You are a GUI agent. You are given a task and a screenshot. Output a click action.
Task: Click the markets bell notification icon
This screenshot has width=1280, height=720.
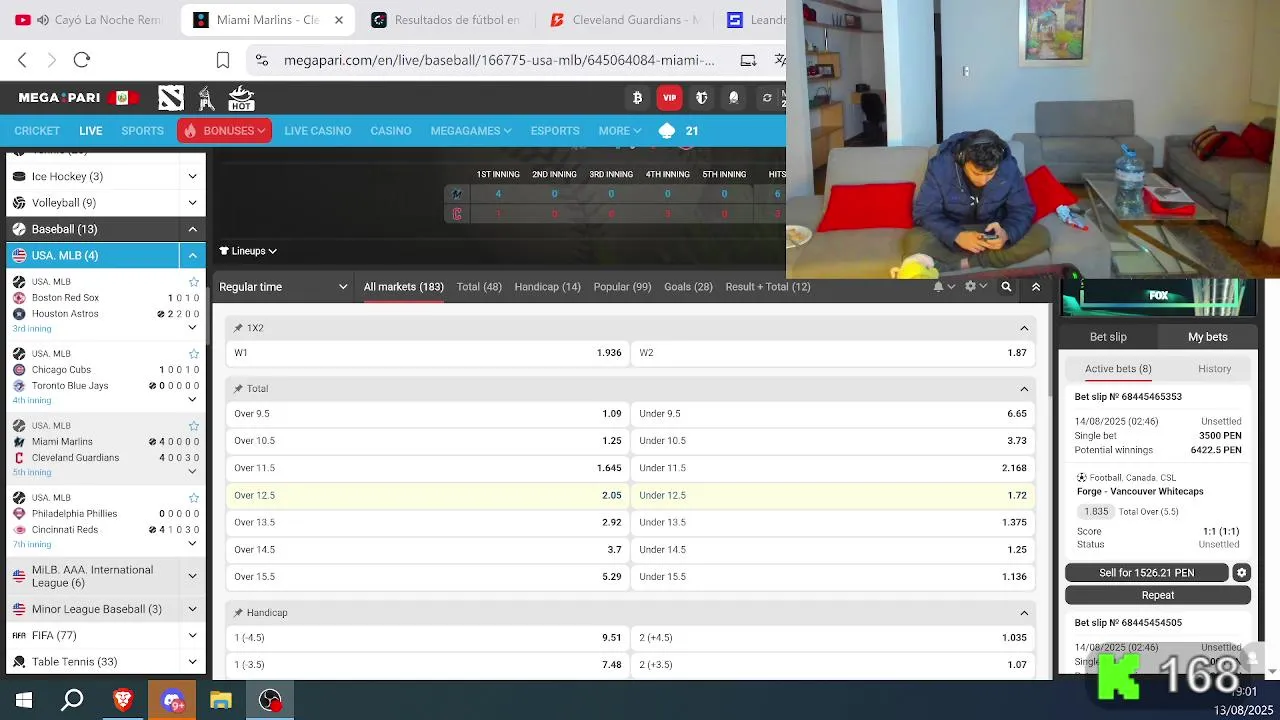pos(938,287)
